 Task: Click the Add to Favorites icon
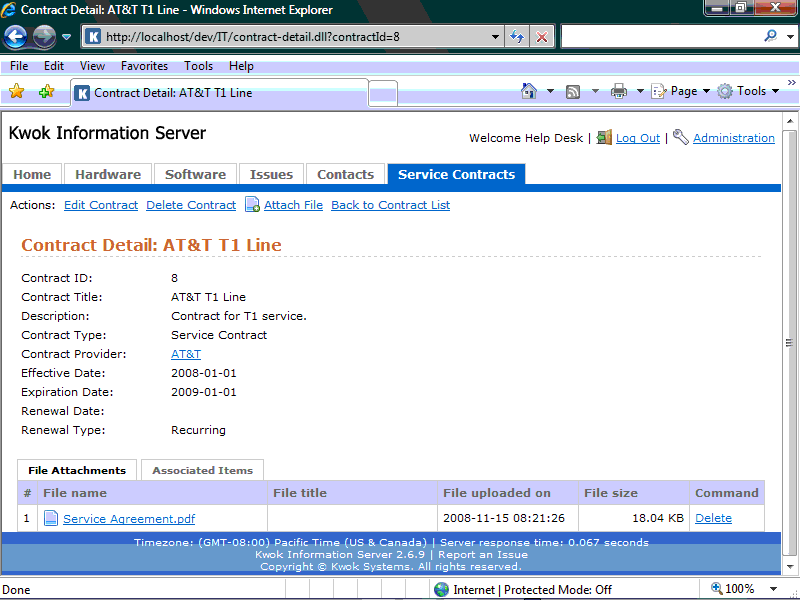tap(46, 91)
